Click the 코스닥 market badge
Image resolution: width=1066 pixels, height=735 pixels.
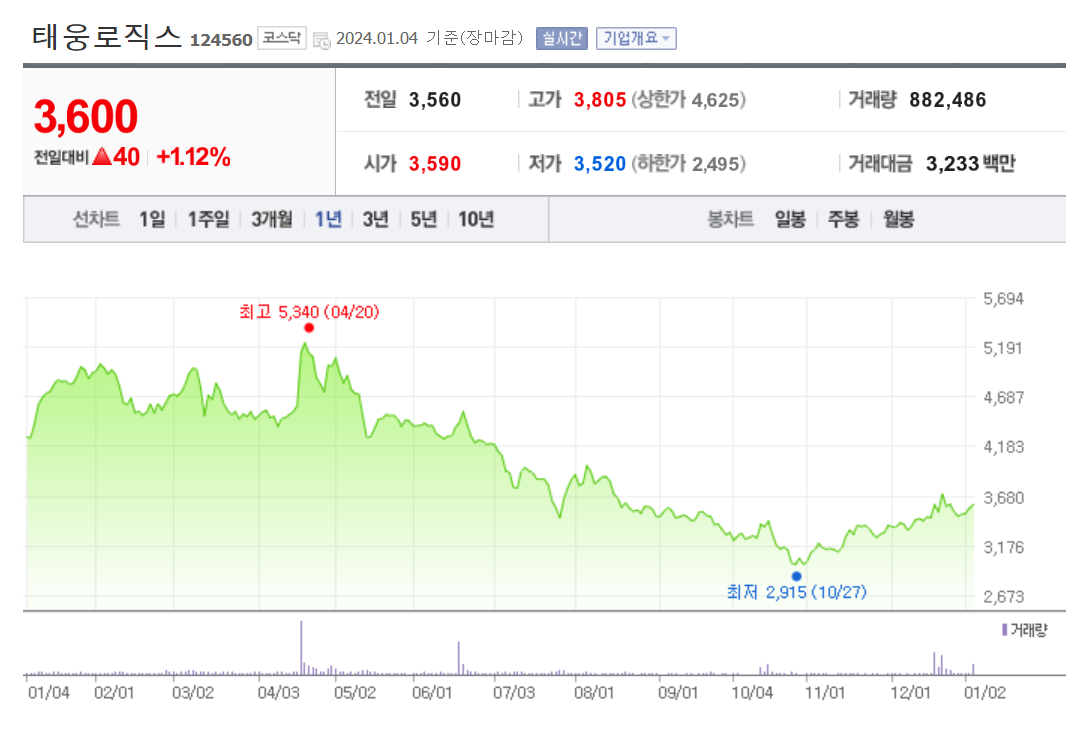point(282,38)
